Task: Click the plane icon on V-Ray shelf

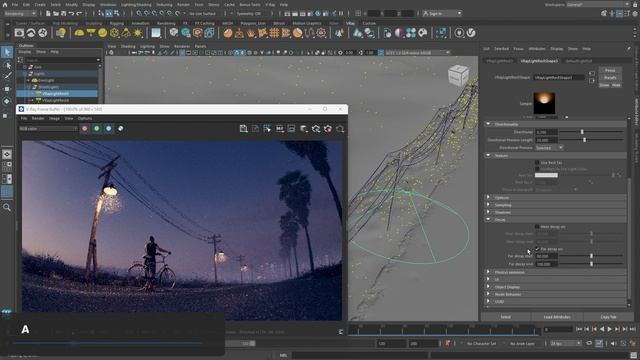Action: point(156,33)
